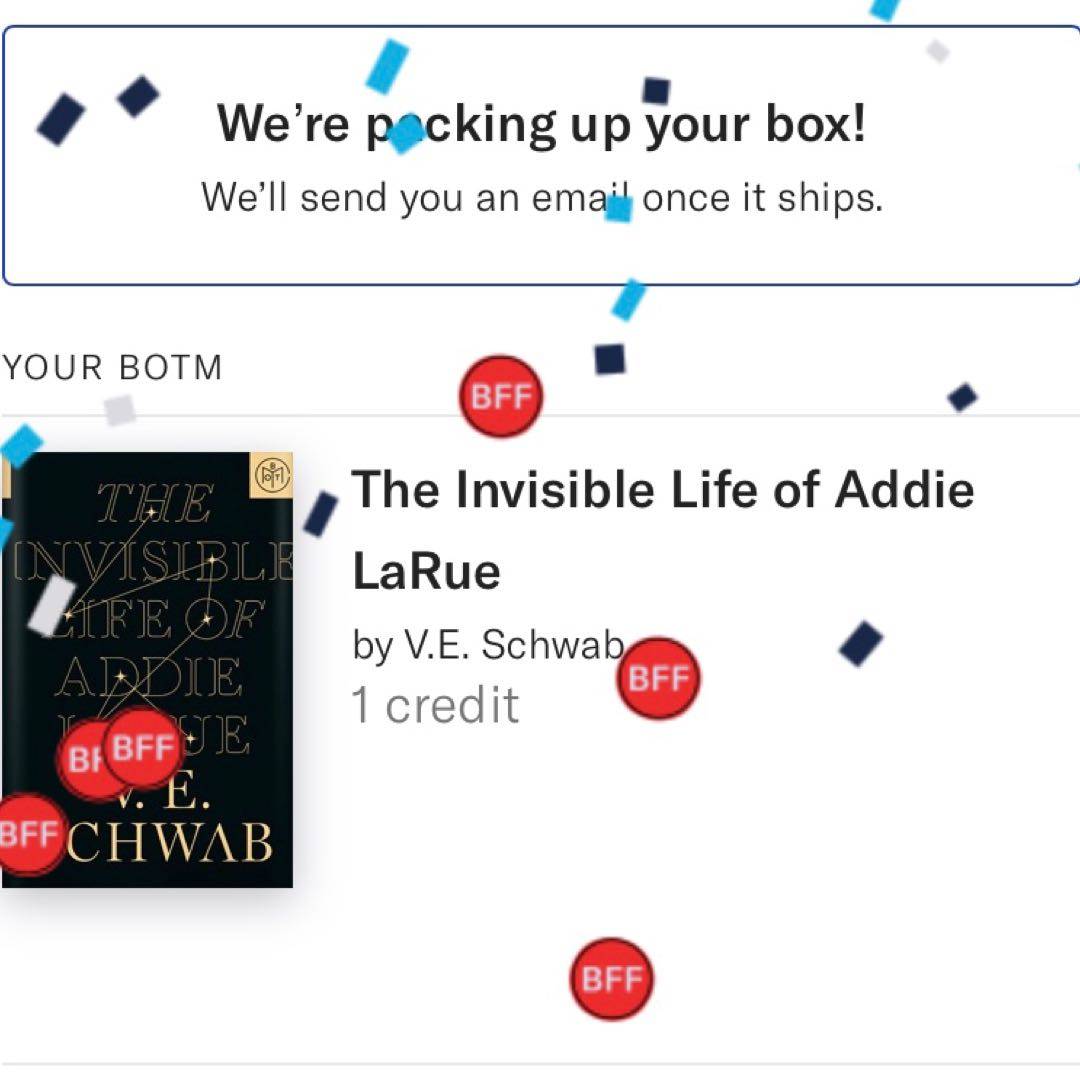Click the navy confetti left of book title
This screenshot has width=1080, height=1080.
(x=320, y=514)
